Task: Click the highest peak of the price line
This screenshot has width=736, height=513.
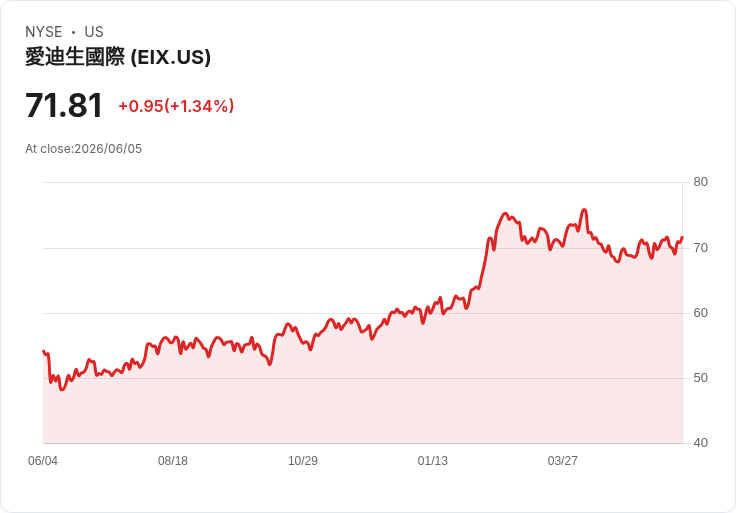Action: (x=584, y=210)
